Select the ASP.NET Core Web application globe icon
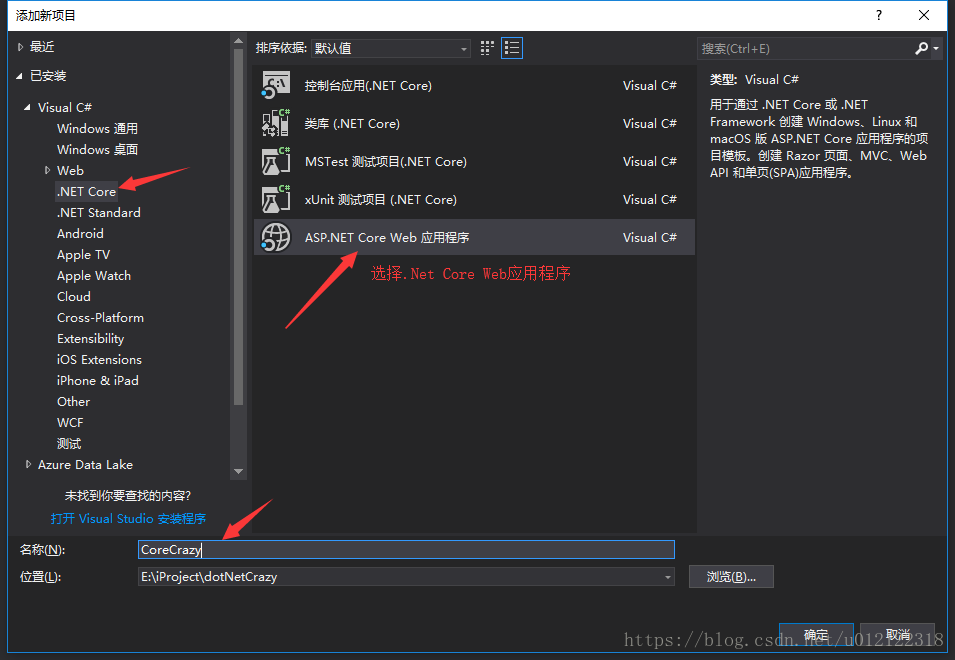955x660 pixels. [x=276, y=237]
